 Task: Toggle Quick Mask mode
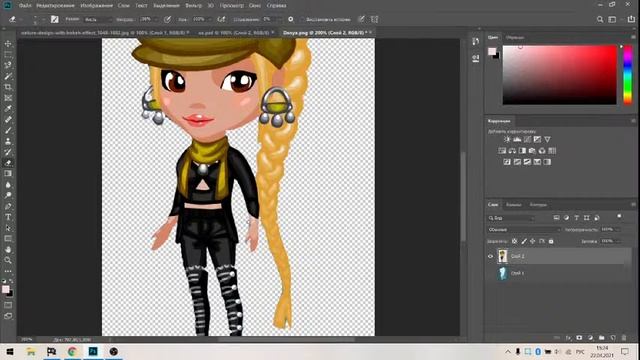pos(8,305)
